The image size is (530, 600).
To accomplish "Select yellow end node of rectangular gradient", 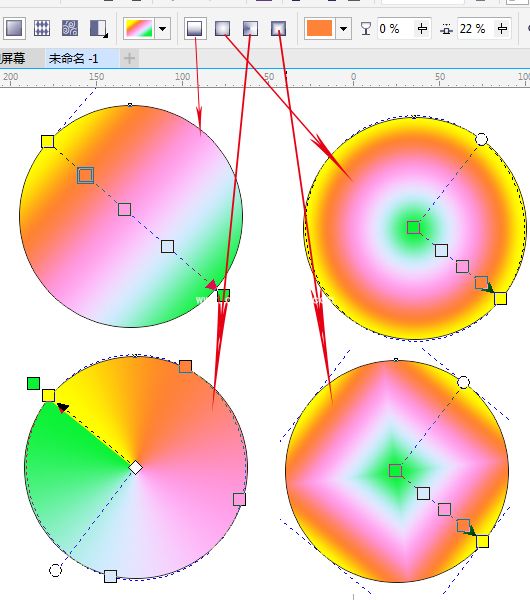I will coord(482,541).
